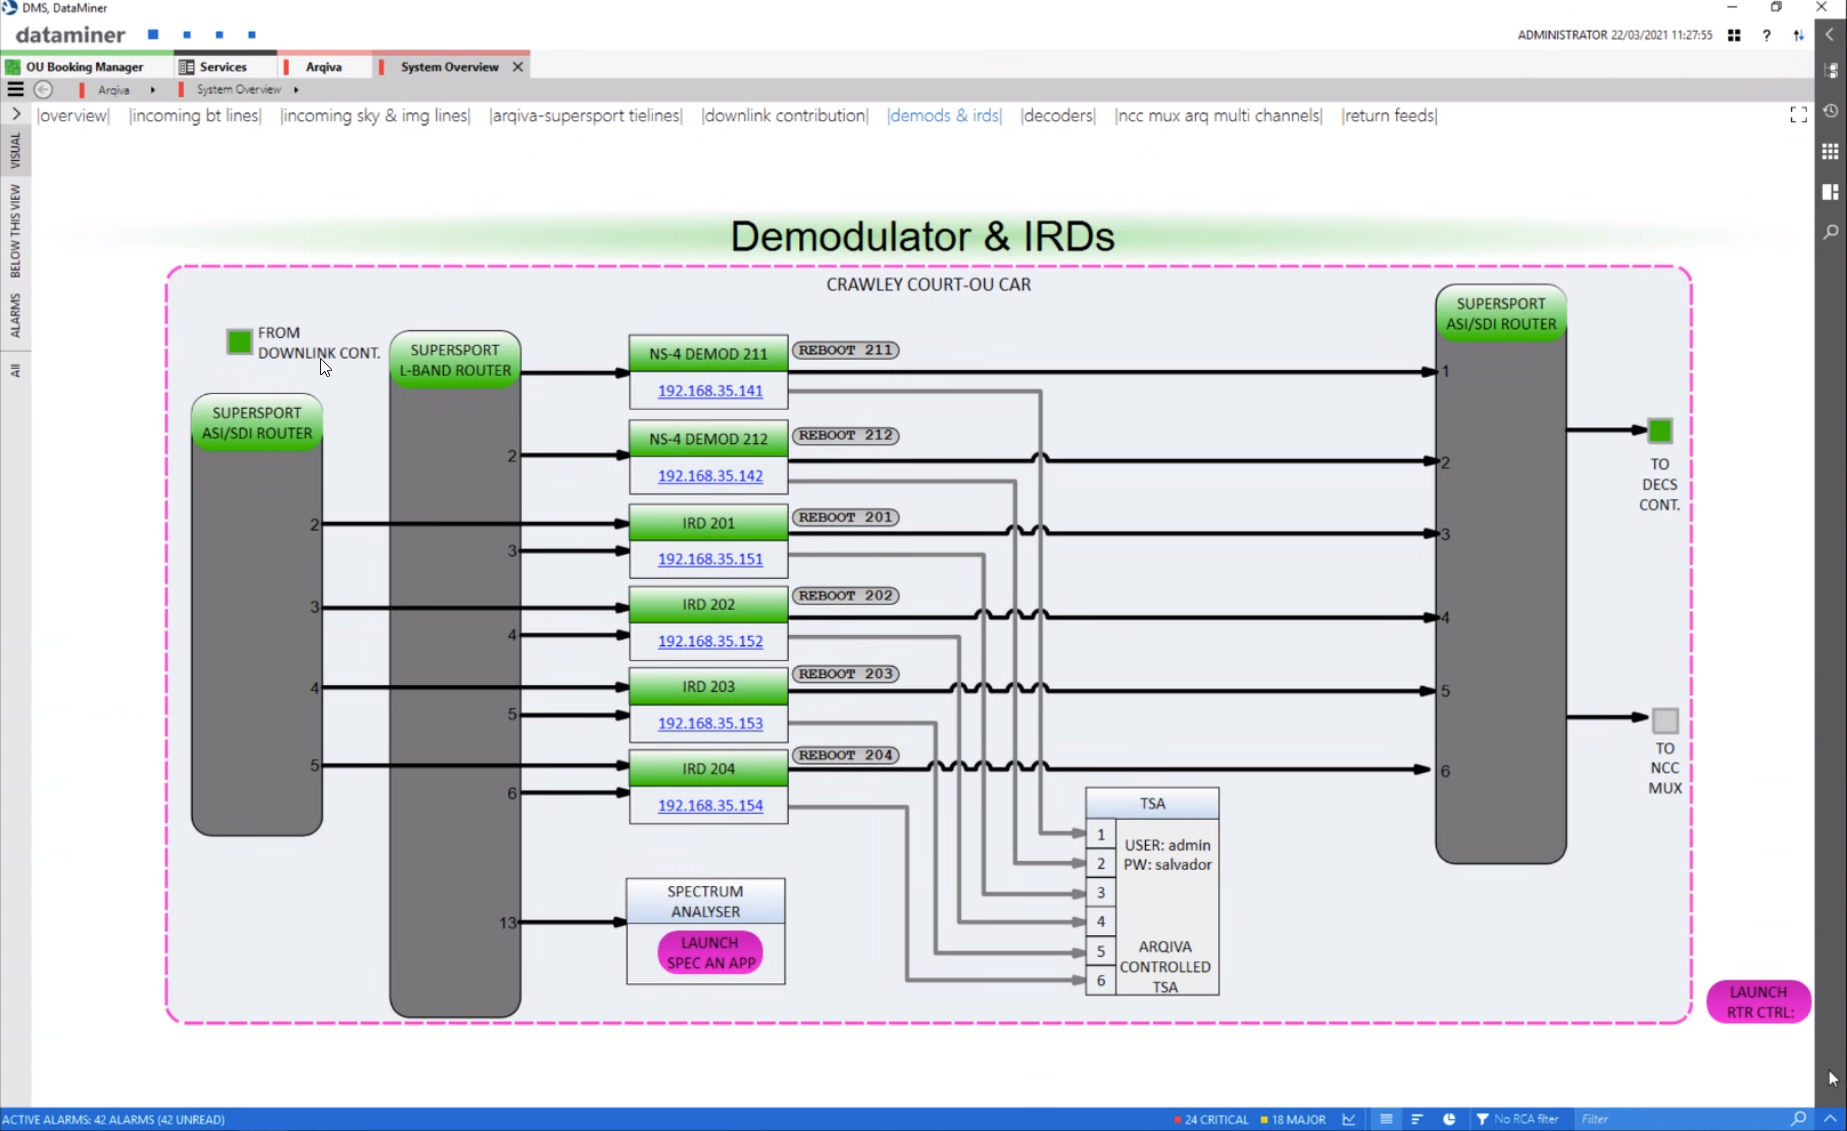Open the 192.168.35.152 link
The width and height of the screenshot is (1847, 1131).
point(710,641)
